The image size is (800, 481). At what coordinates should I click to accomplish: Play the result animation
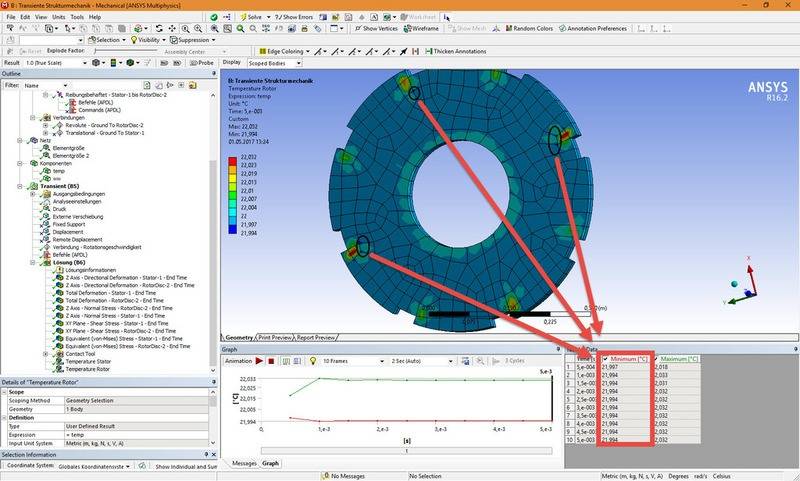click(x=259, y=361)
